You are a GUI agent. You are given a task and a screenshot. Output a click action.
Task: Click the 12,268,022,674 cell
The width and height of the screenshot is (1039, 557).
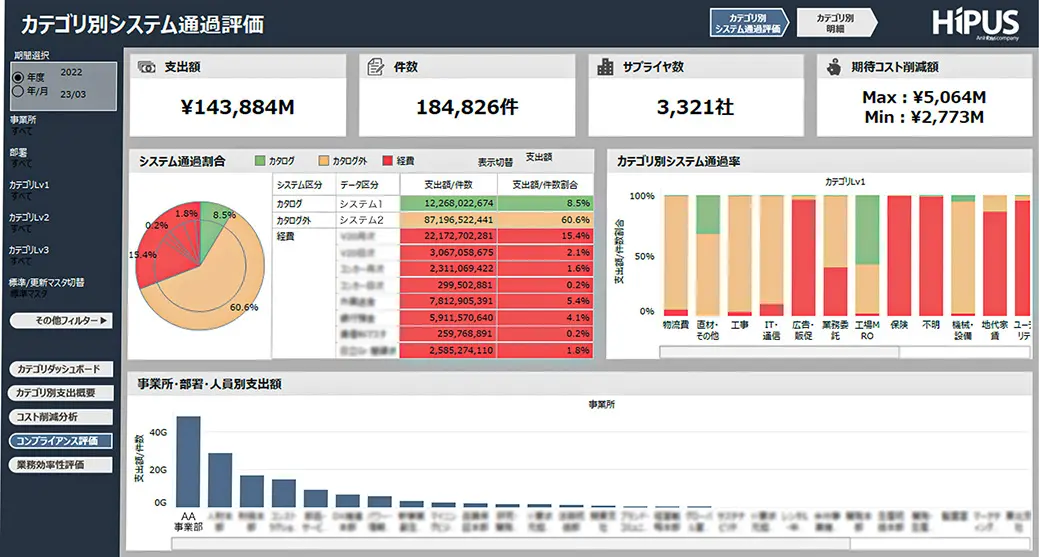[449, 203]
